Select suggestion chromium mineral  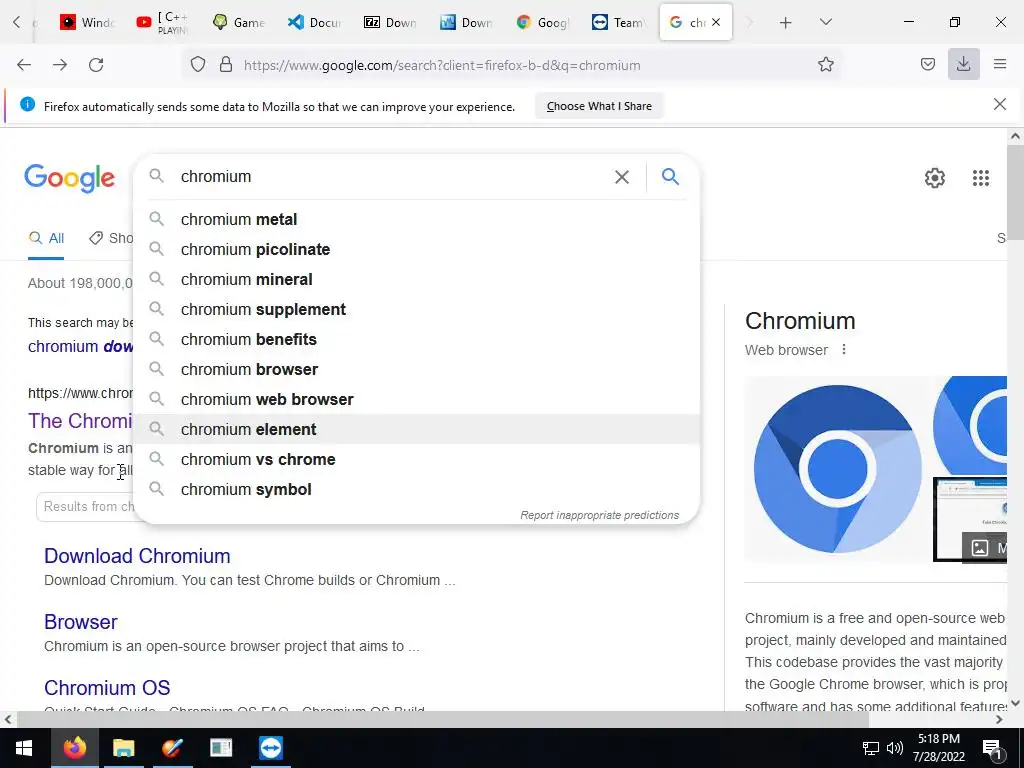click(417, 280)
